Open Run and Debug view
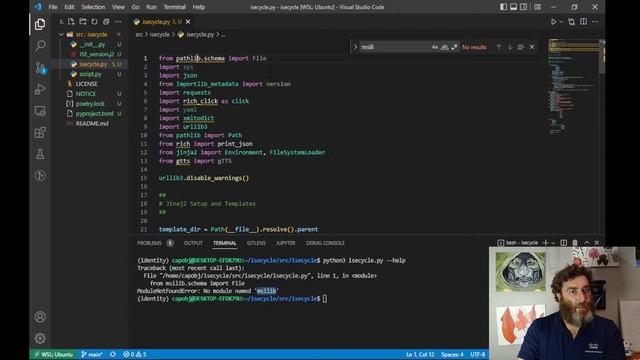The width and height of the screenshot is (640, 360). point(40,89)
